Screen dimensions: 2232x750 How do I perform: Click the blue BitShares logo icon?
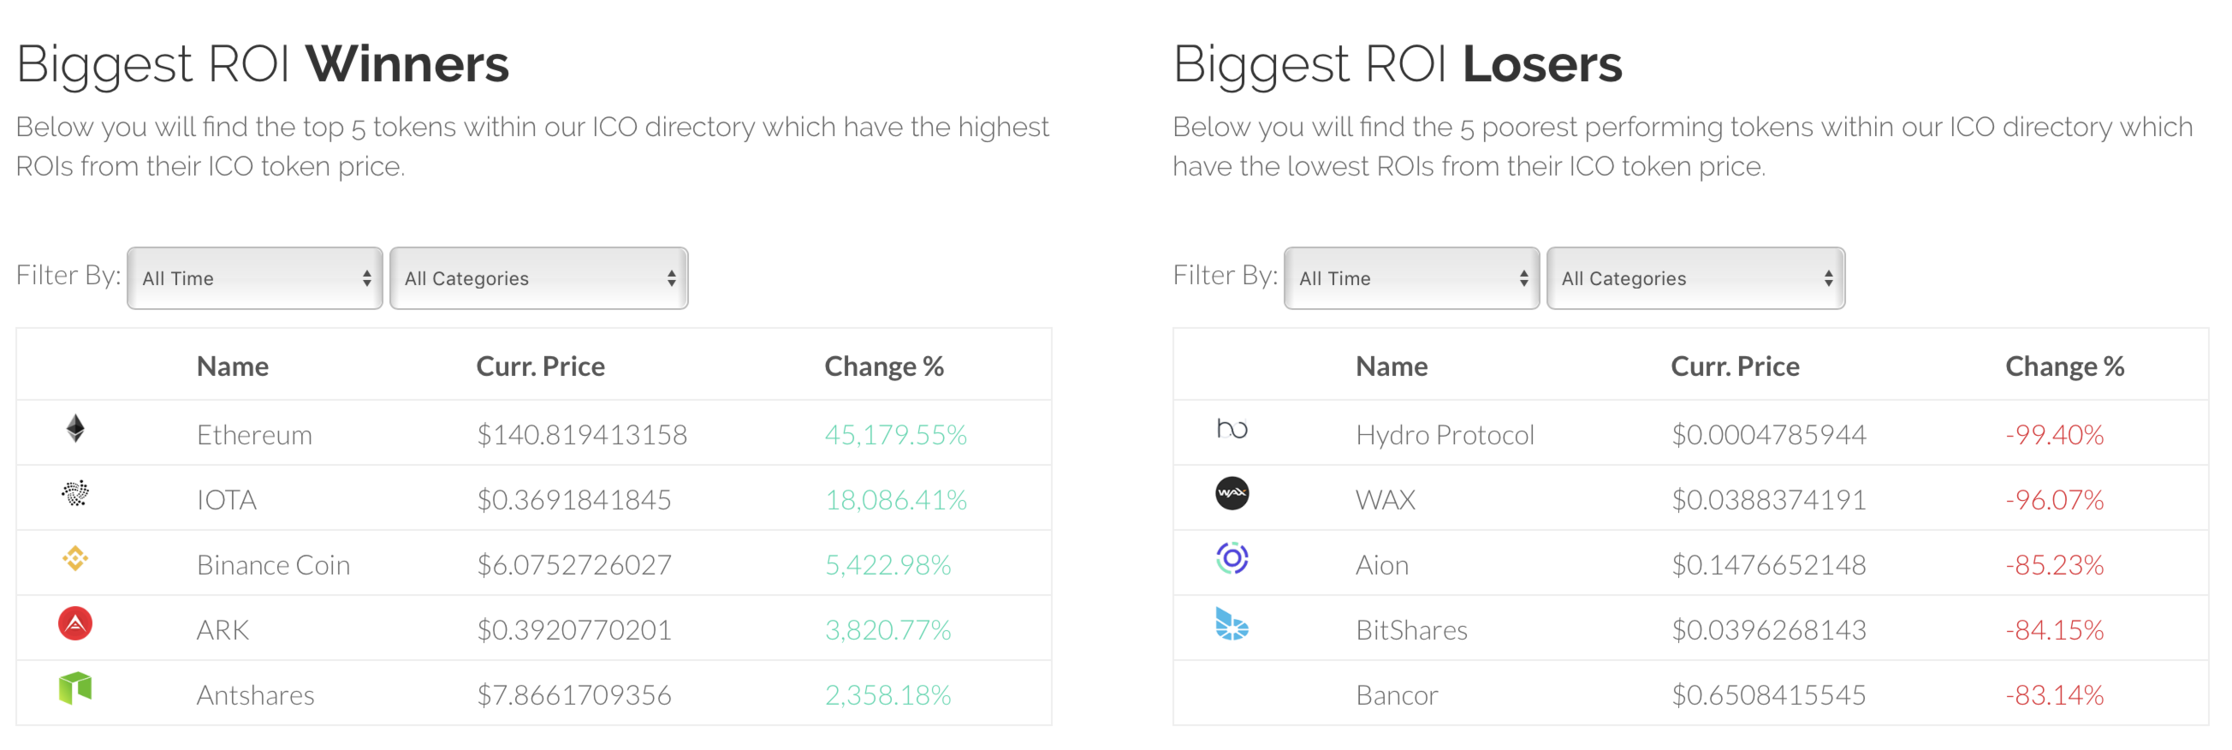point(1232,623)
